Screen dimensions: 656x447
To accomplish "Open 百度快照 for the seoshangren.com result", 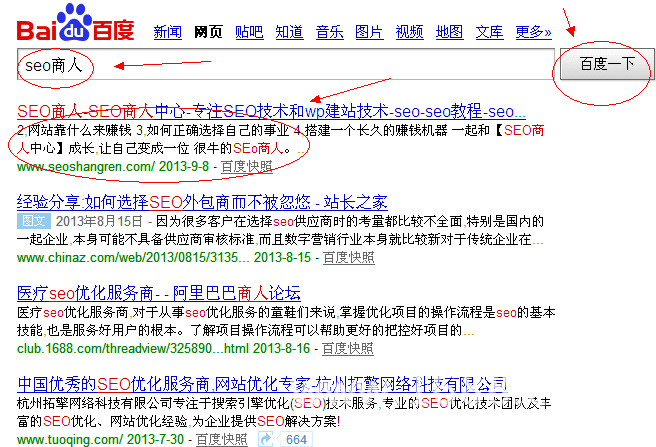I will (247, 167).
